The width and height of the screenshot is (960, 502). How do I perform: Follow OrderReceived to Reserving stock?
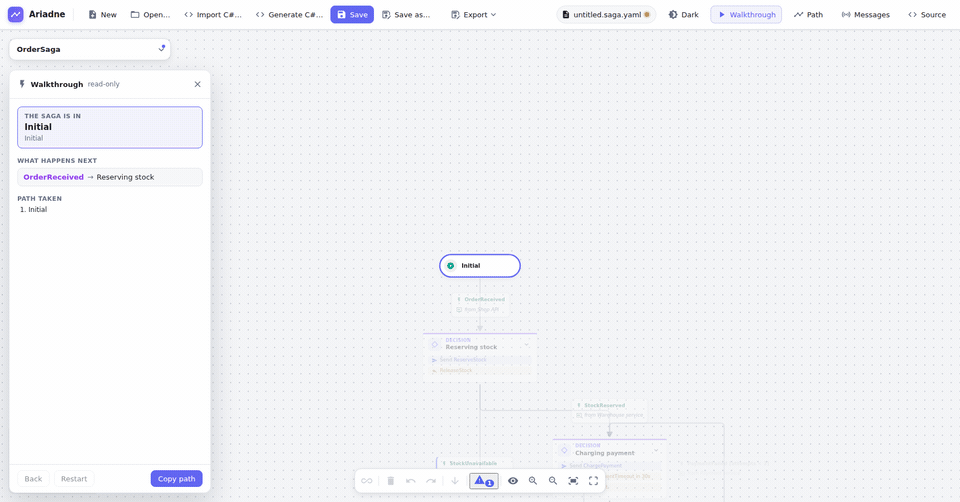(x=110, y=177)
